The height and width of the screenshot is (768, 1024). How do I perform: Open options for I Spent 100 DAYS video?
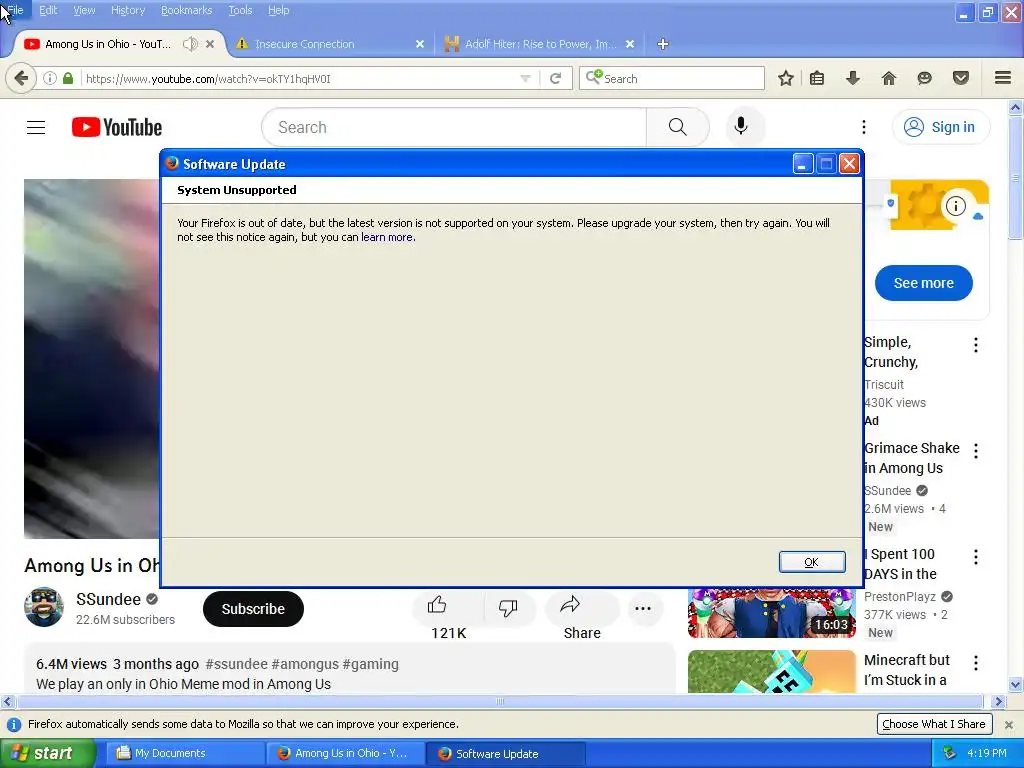click(x=976, y=557)
